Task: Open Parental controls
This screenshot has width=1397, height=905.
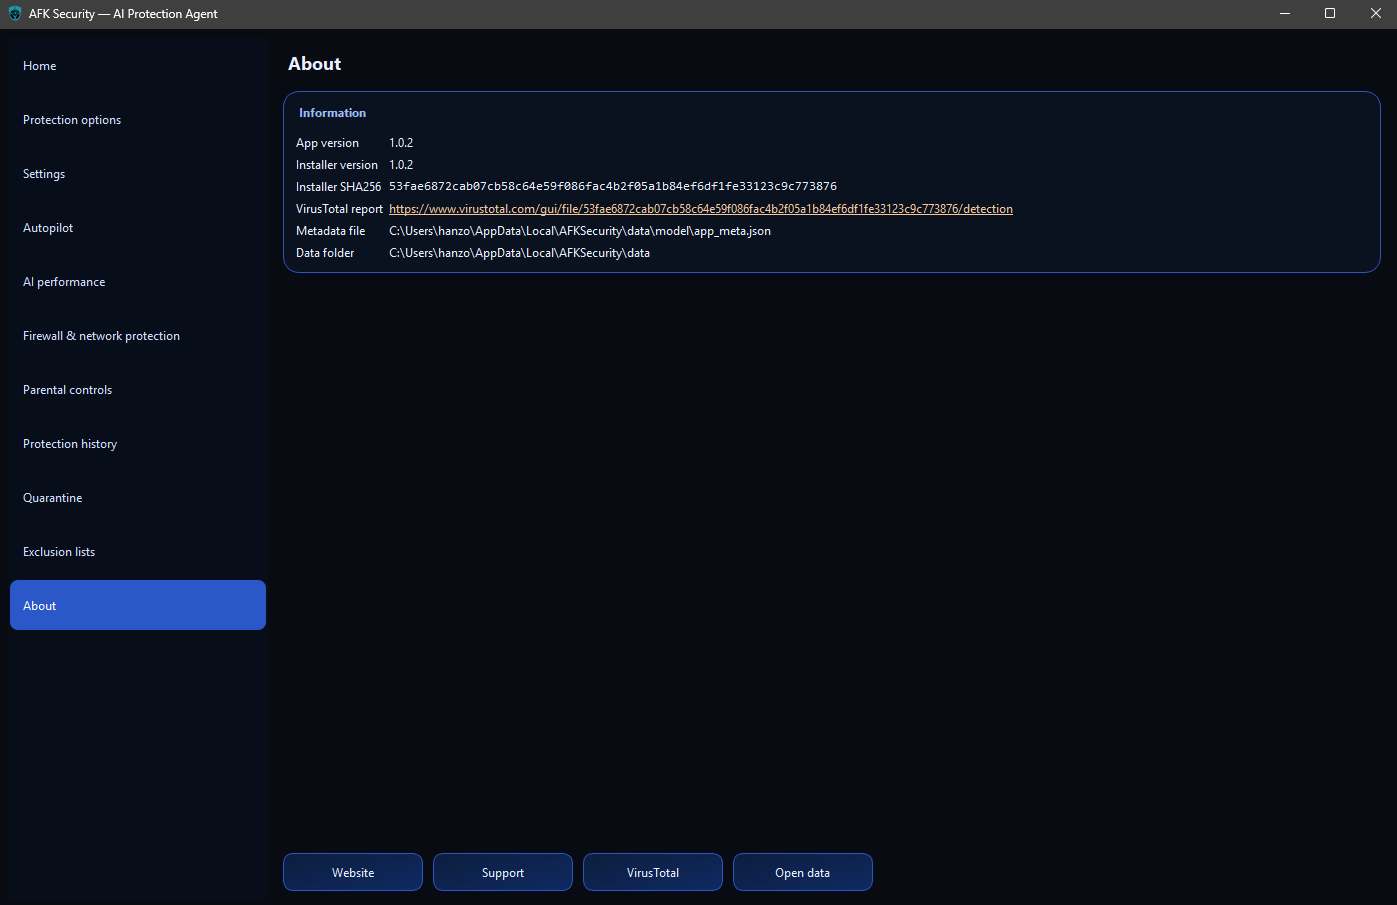Action: coord(67,389)
